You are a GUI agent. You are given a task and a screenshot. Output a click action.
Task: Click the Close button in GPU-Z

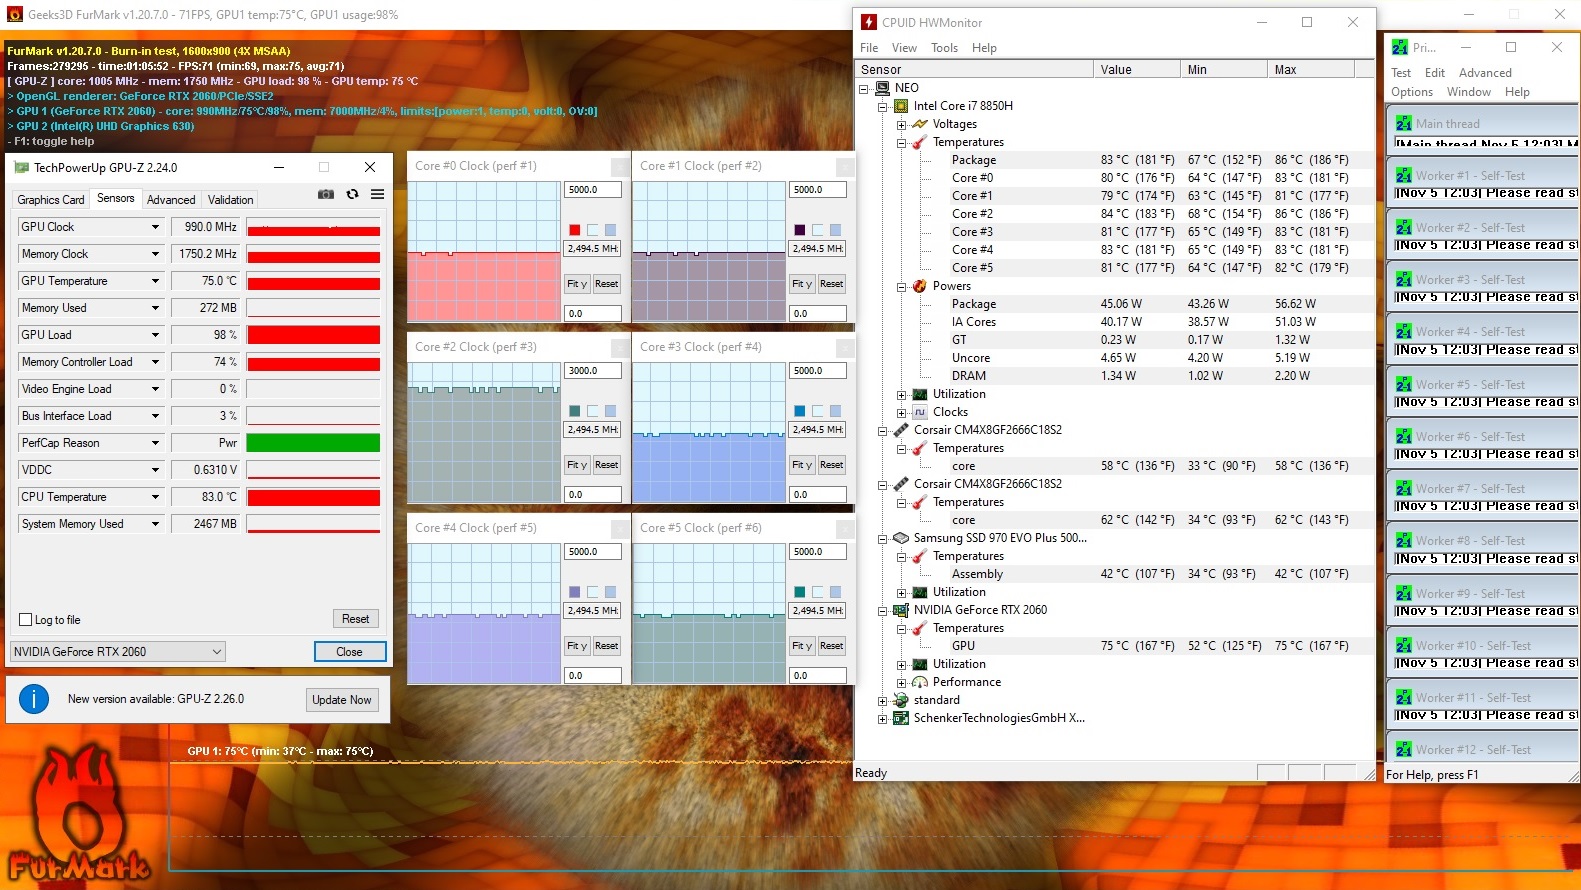coord(349,652)
